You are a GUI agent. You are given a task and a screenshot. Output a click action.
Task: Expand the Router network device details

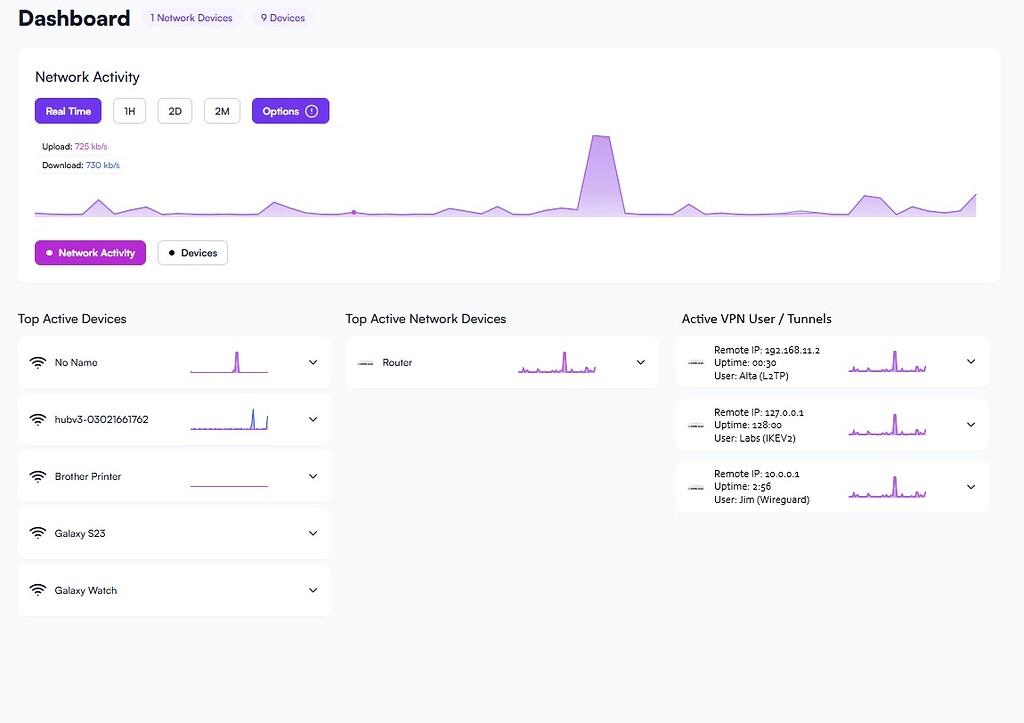click(640, 363)
